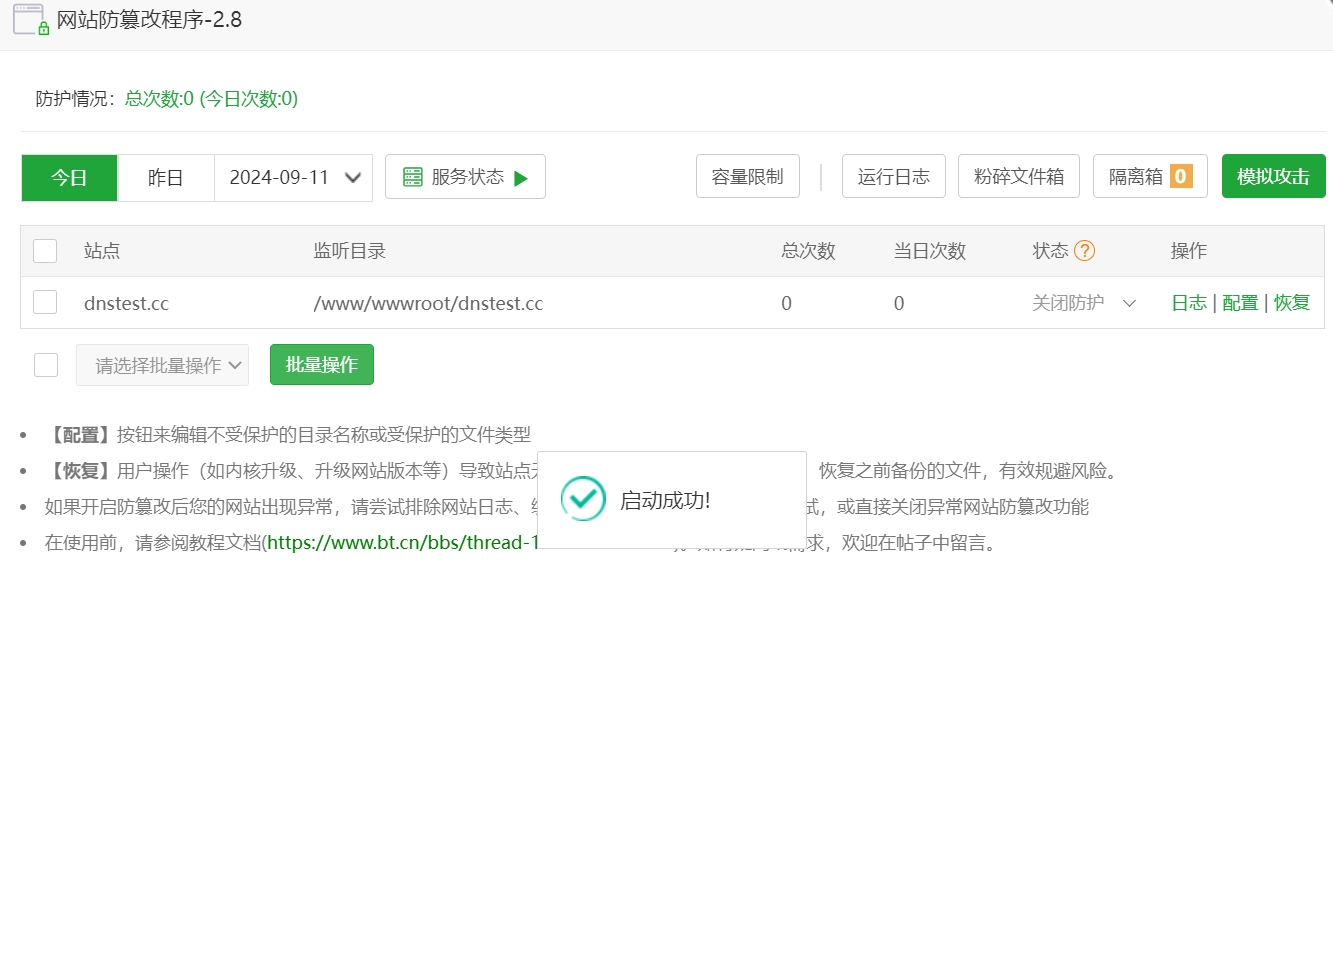Click the help question mark next to 状态
Screen dimensions: 1333x979
pyautogui.click(x=1086, y=251)
